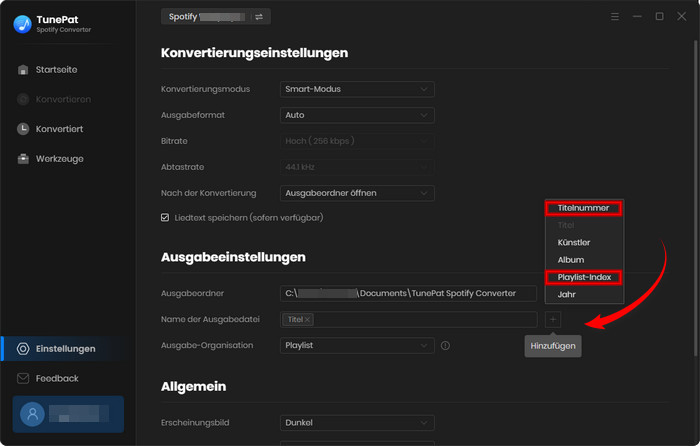This screenshot has width=700, height=446.
Task: Open the Nach der Konvertierung dropdown
Action: point(357,192)
